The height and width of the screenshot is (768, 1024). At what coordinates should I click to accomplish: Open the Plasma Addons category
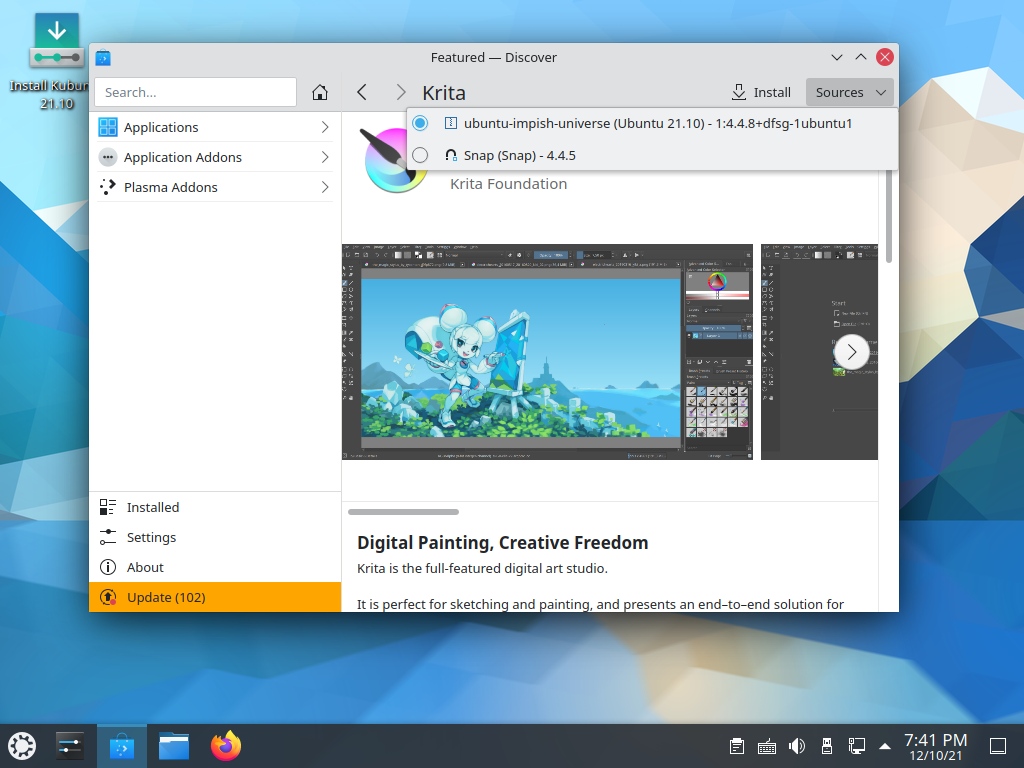(x=215, y=187)
